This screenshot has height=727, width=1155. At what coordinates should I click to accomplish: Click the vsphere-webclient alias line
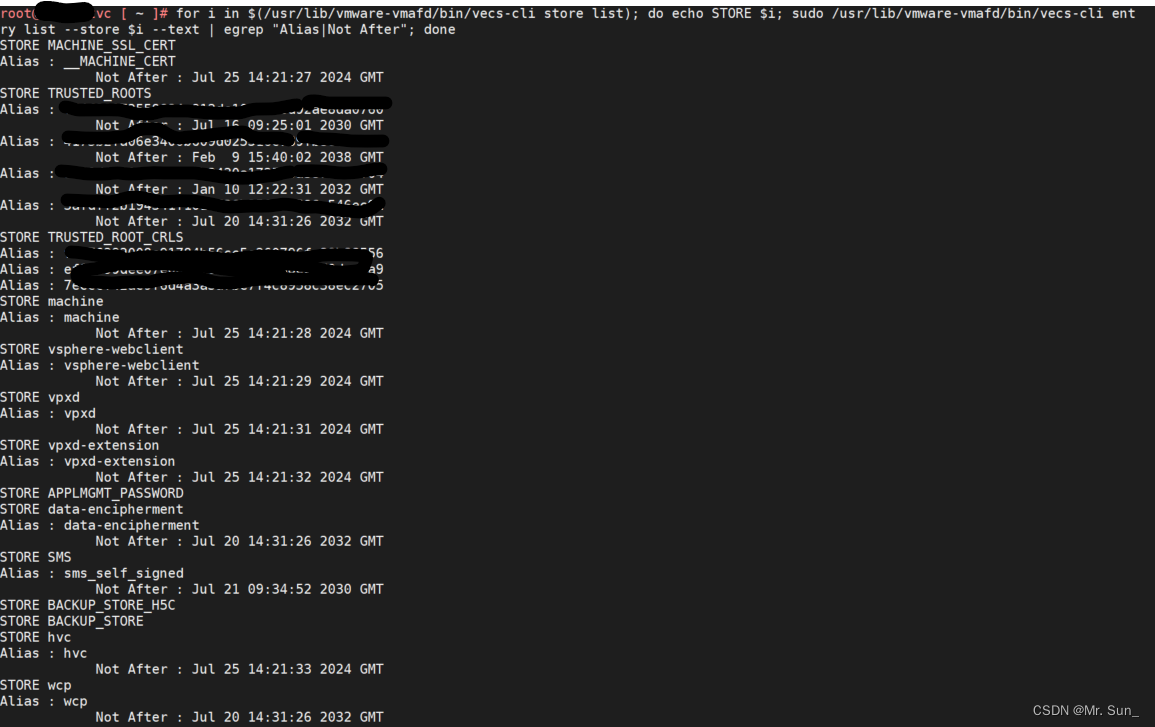click(x=99, y=365)
